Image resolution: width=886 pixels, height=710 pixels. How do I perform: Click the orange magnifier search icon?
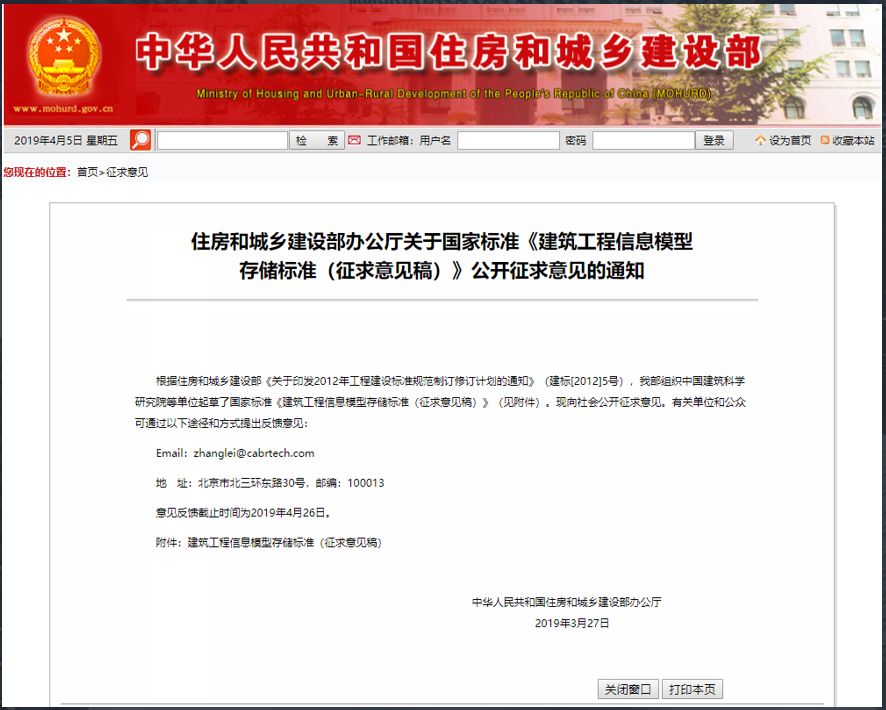click(141, 140)
